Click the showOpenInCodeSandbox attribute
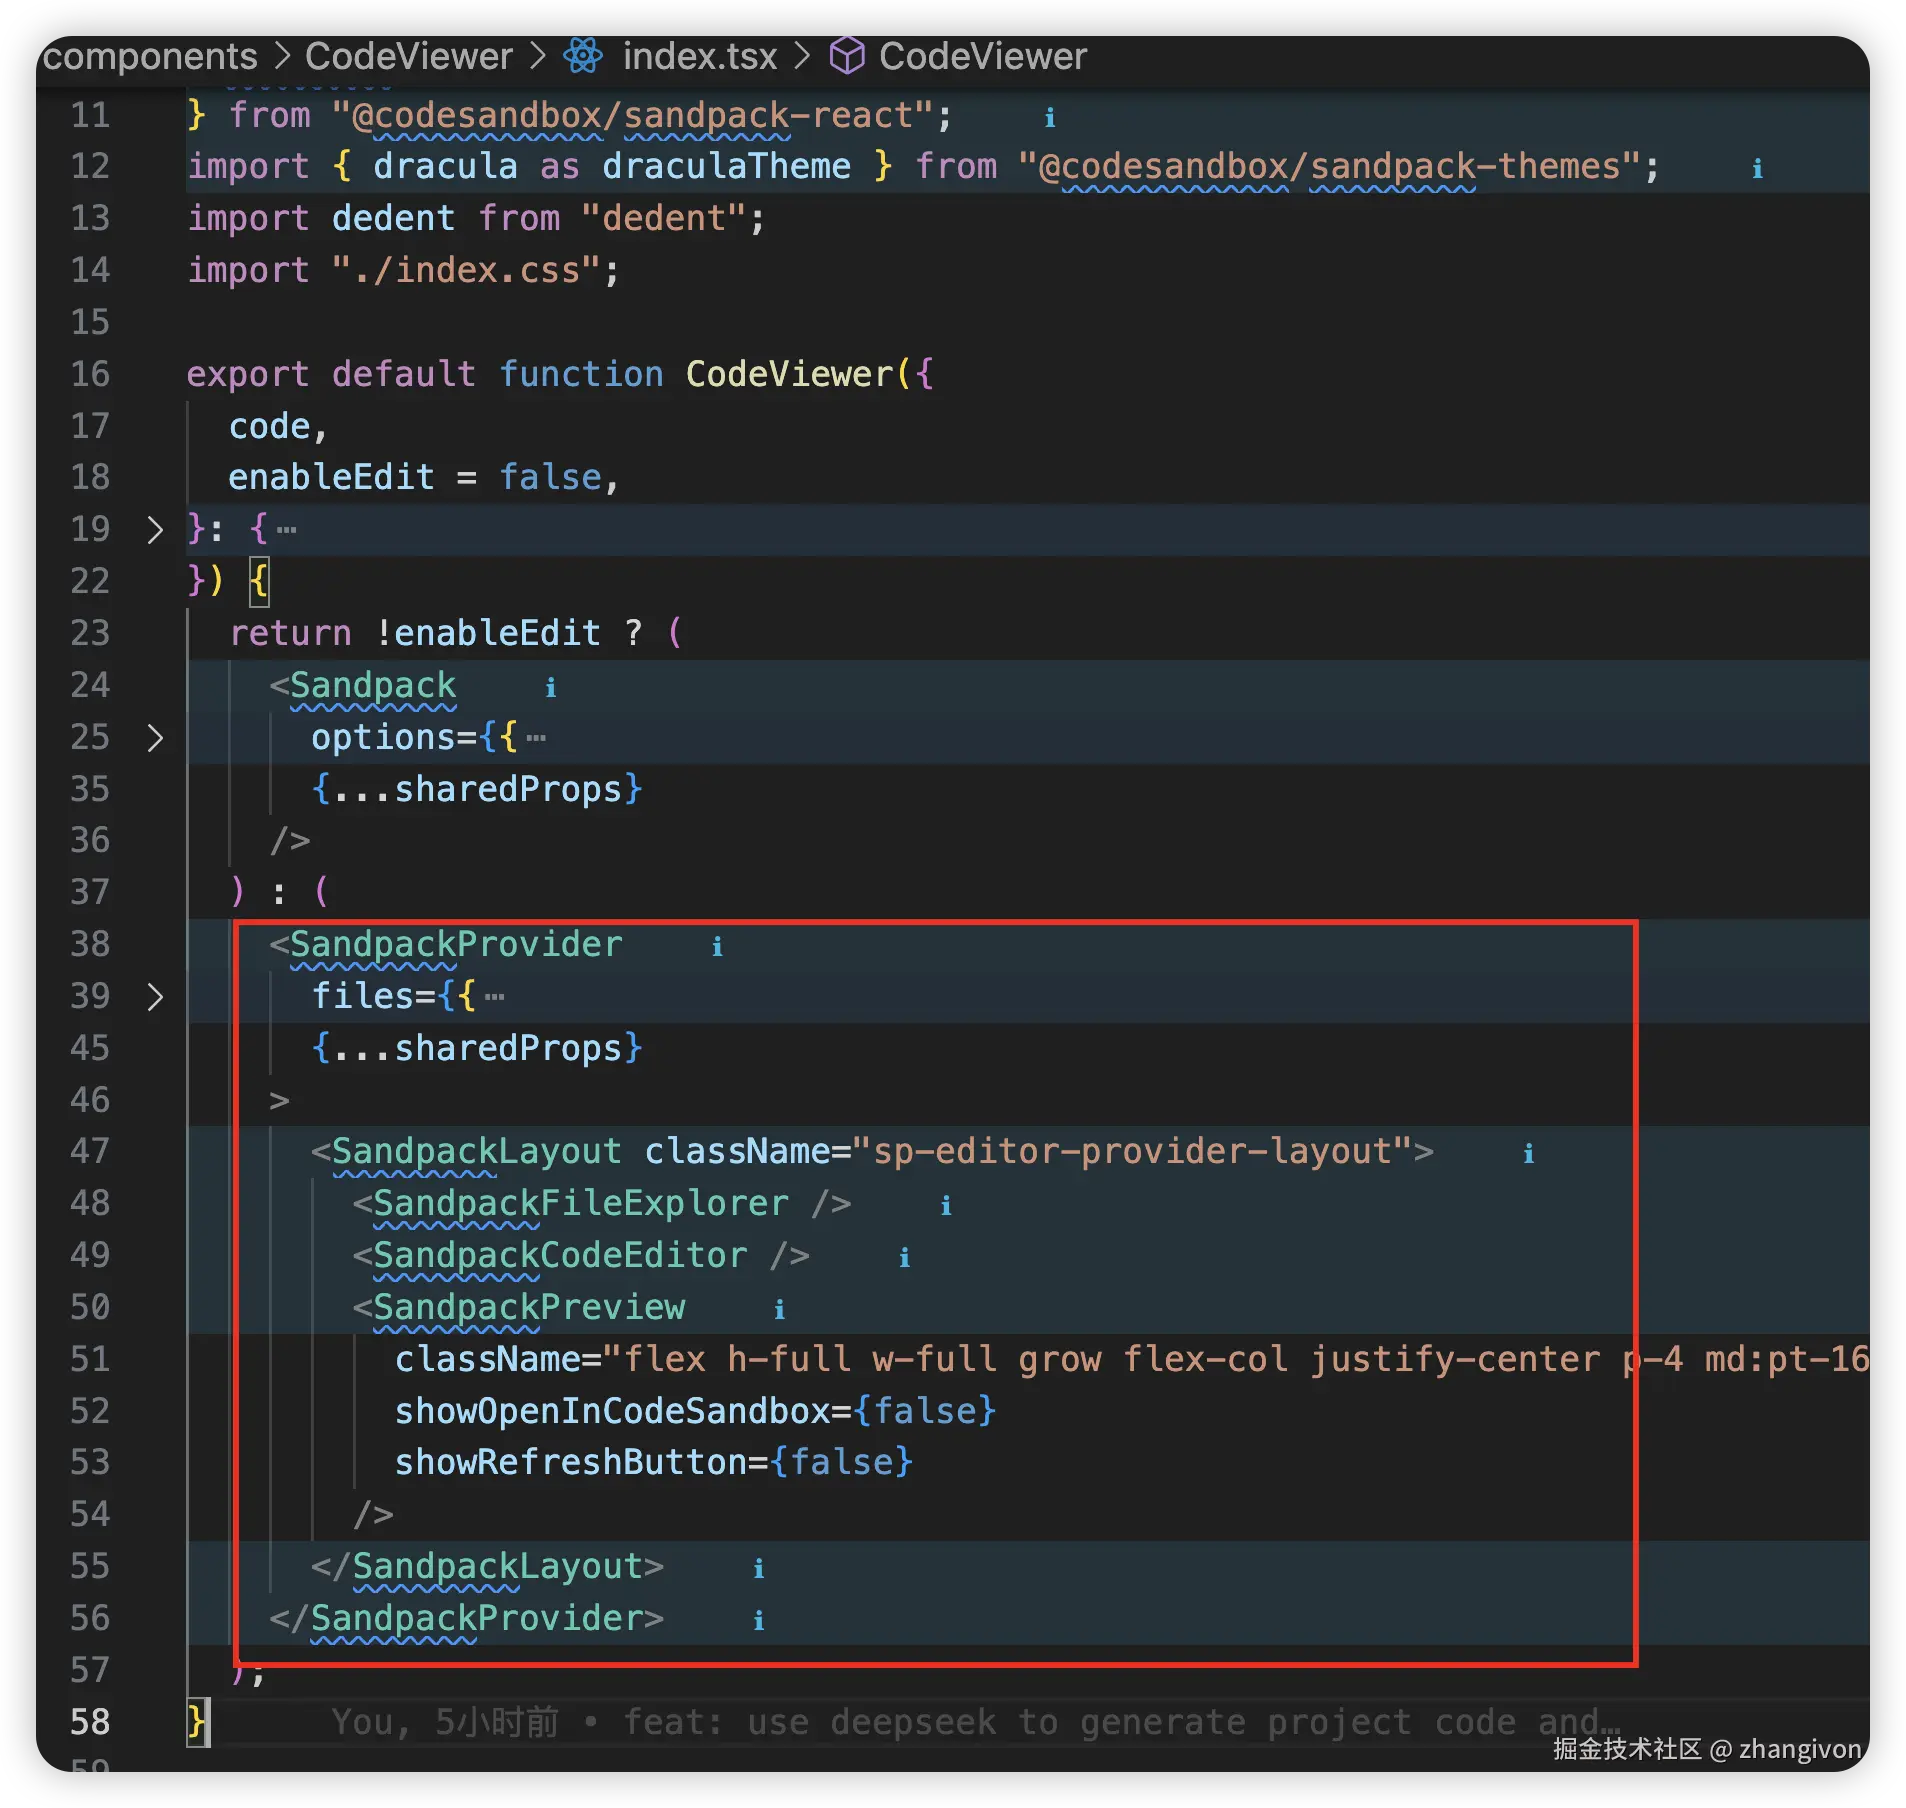 [x=612, y=1411]
